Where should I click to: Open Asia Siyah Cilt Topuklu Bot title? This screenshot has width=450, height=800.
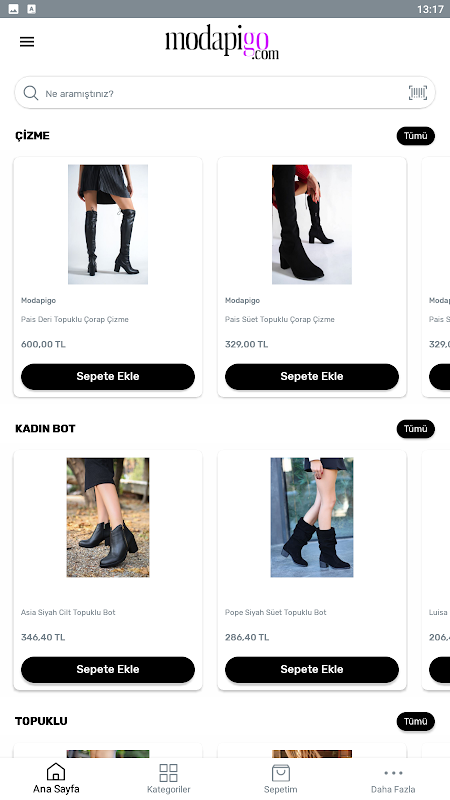click(x=68, y=612)
